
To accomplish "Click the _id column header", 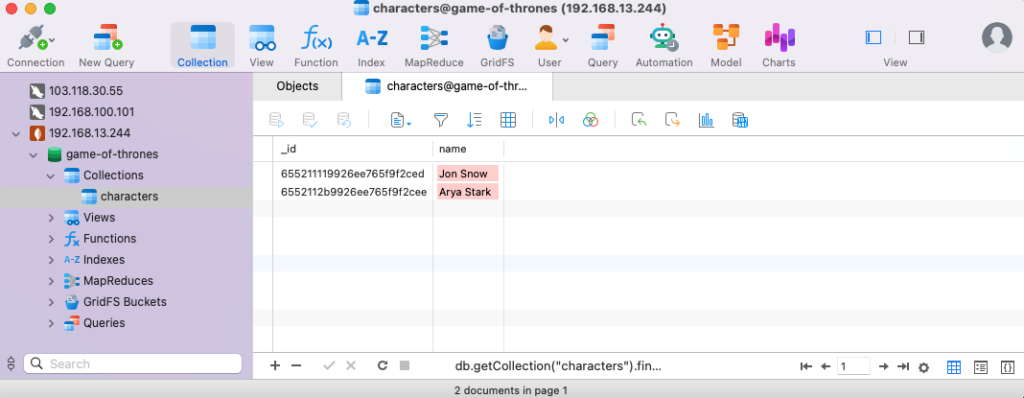I will pos(353,149).
